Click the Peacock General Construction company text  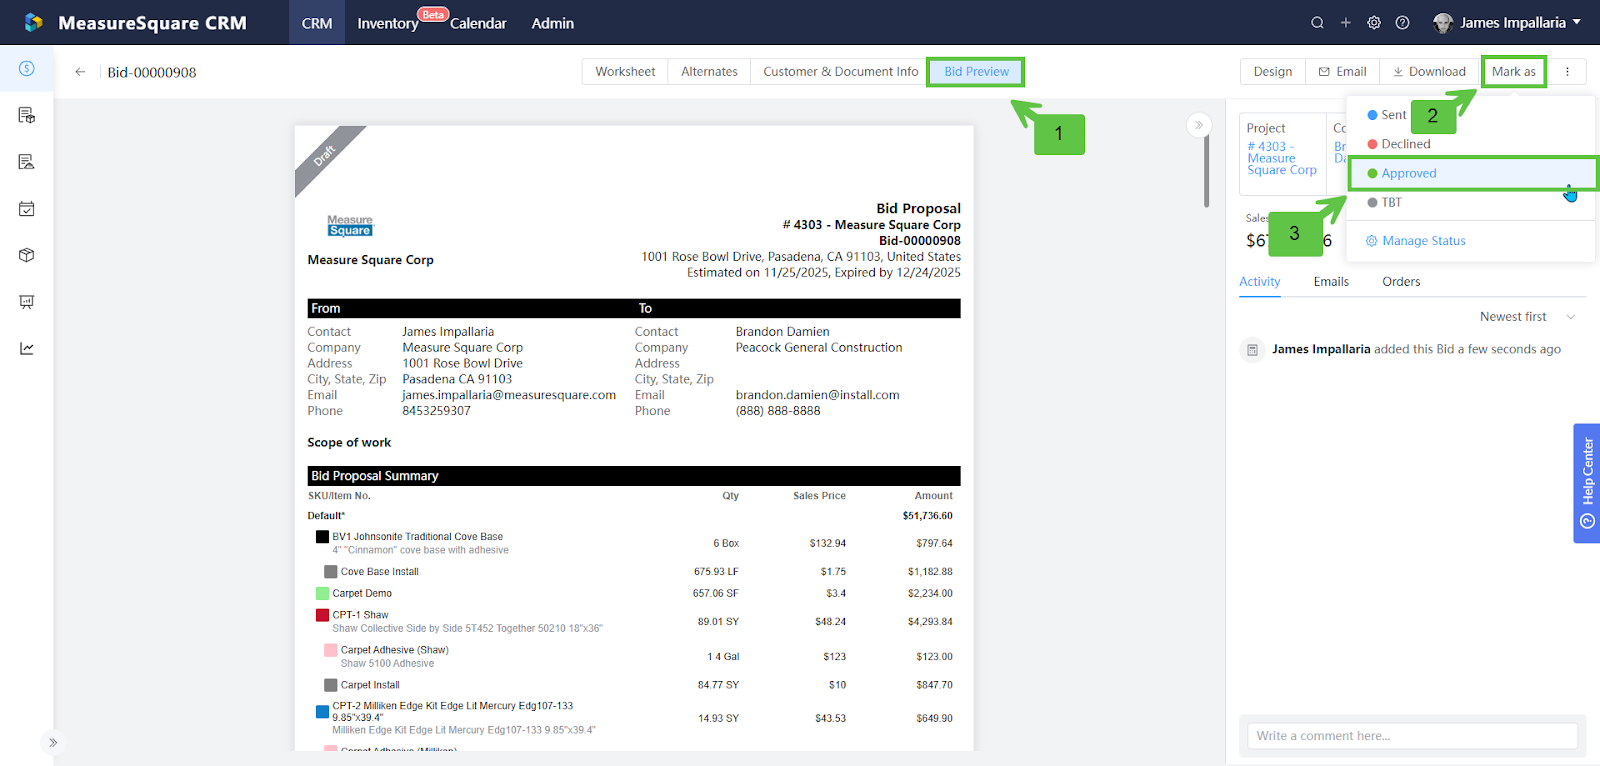coord(819,348)
